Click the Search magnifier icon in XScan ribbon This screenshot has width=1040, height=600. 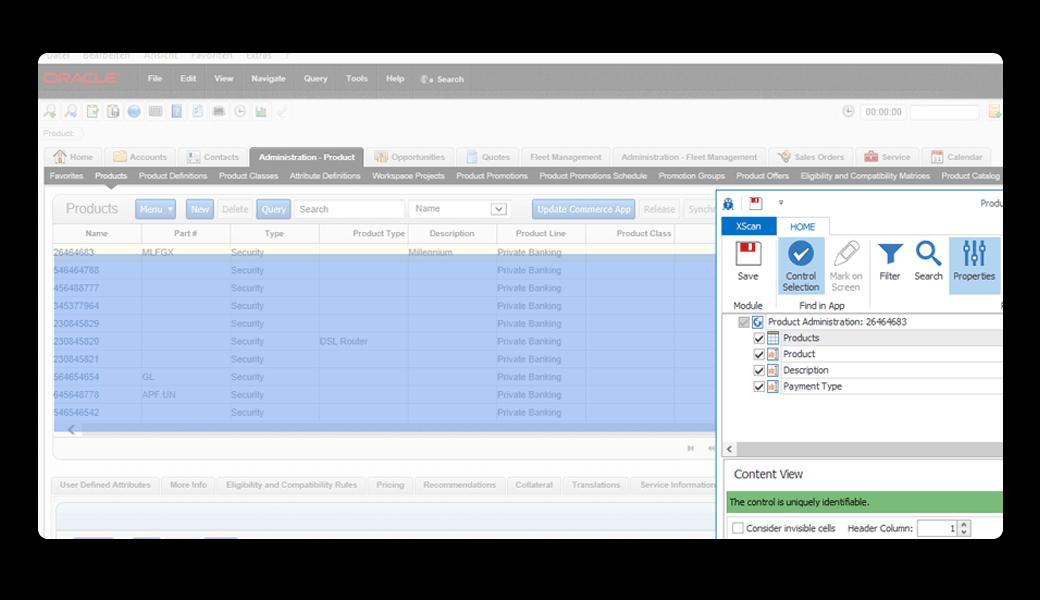click(928, 263)
